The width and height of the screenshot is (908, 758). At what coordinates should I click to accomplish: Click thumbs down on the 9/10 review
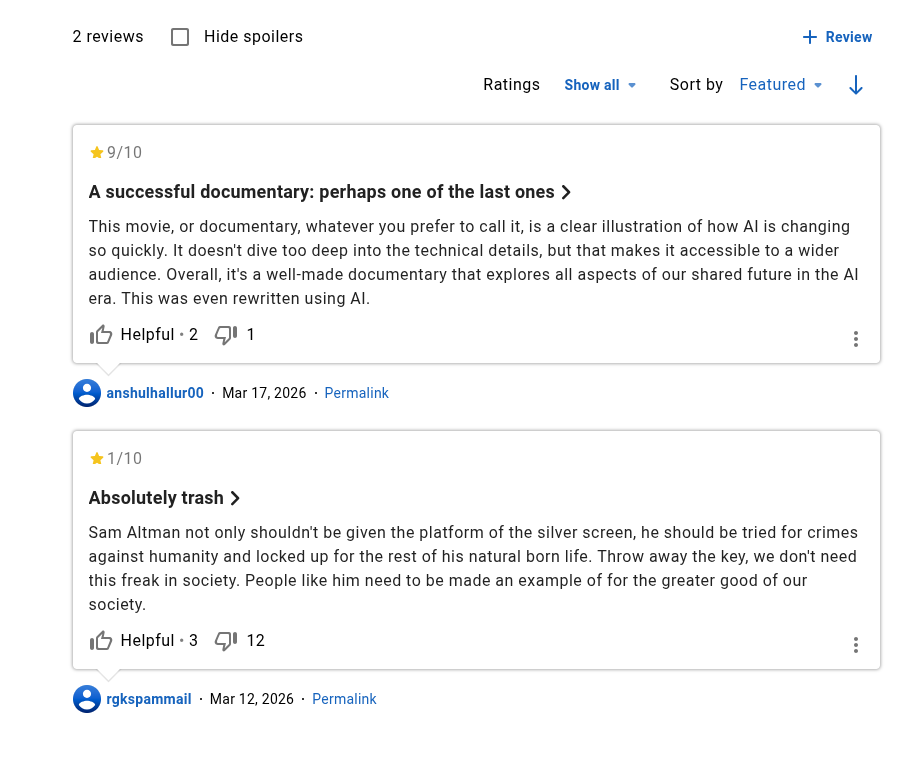pyautogui.click(x=226, y=335)
